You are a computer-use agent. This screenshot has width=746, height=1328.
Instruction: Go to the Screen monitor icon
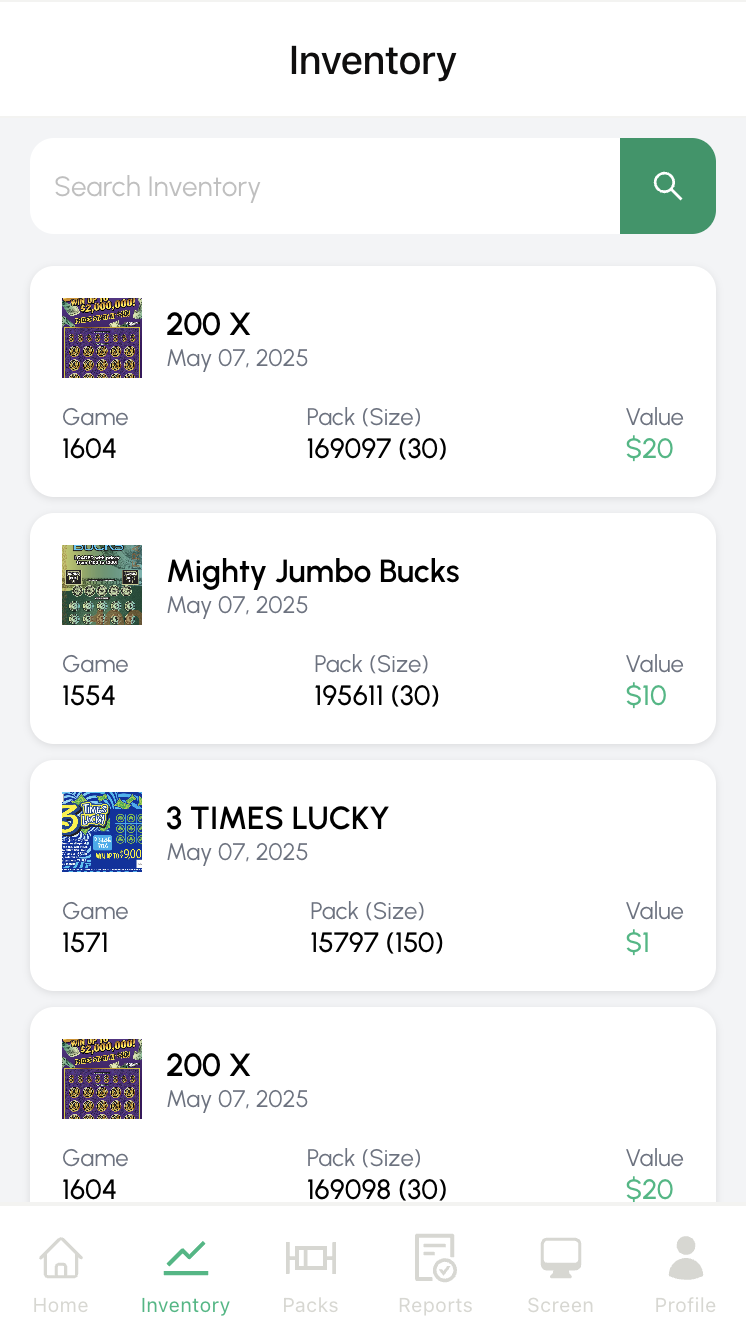point(560,1257)
